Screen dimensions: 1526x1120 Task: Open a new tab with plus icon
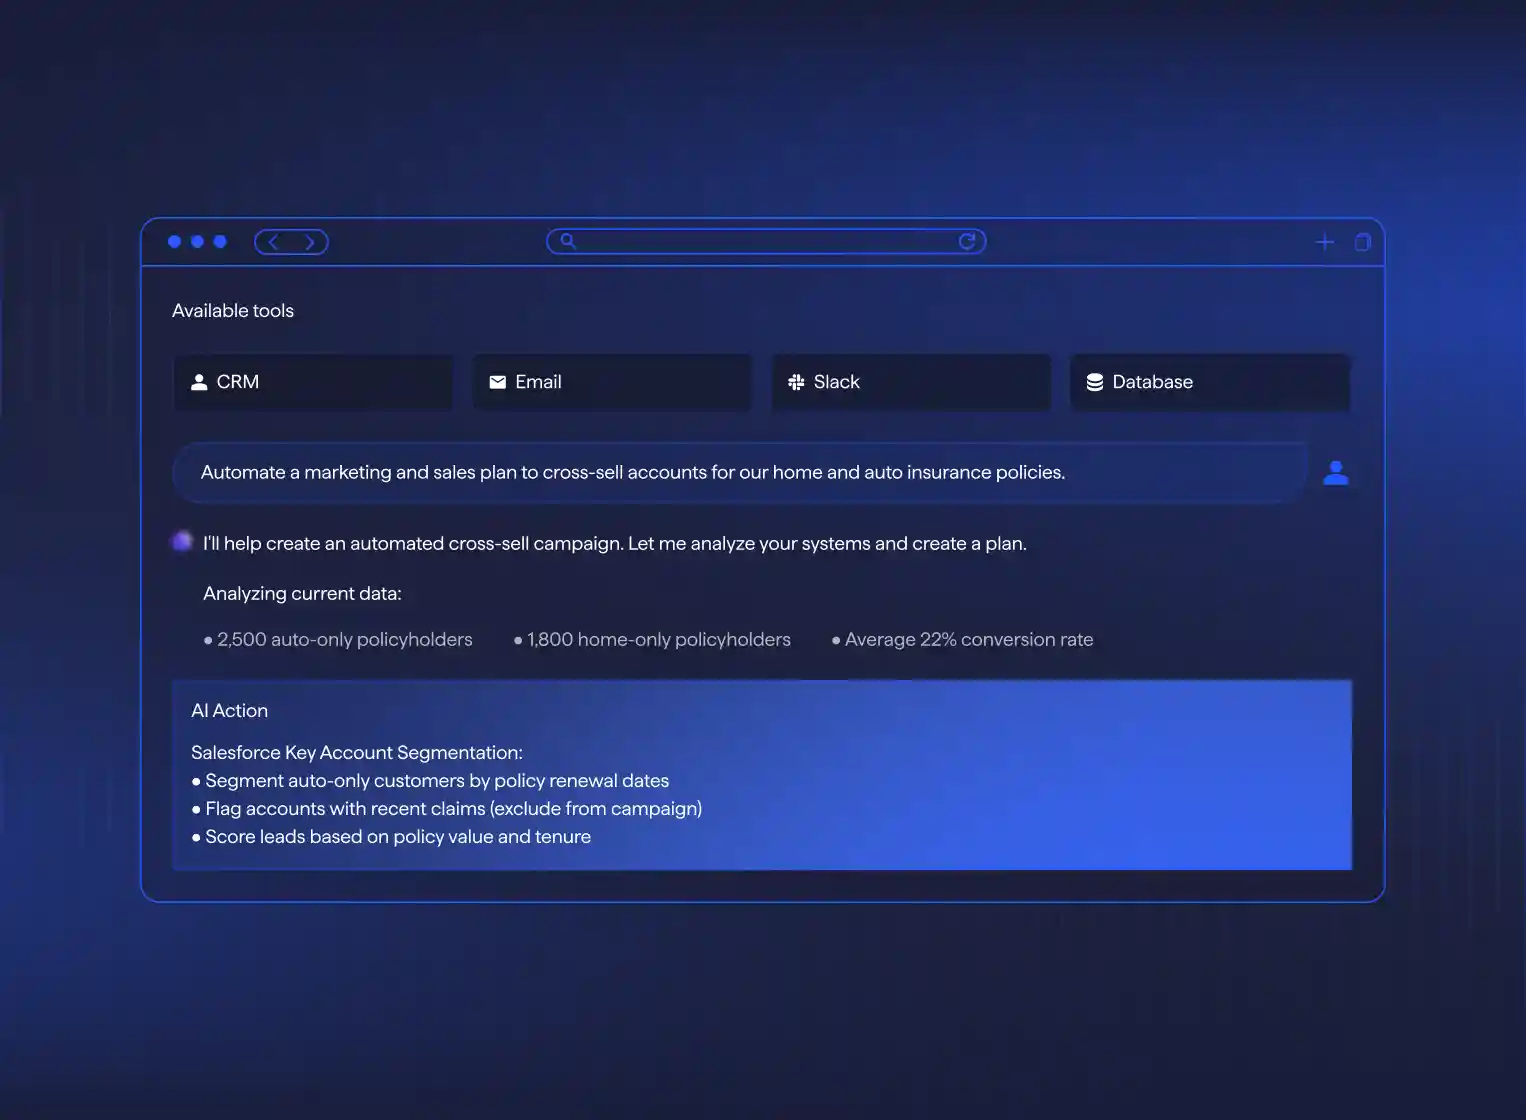1325,242
